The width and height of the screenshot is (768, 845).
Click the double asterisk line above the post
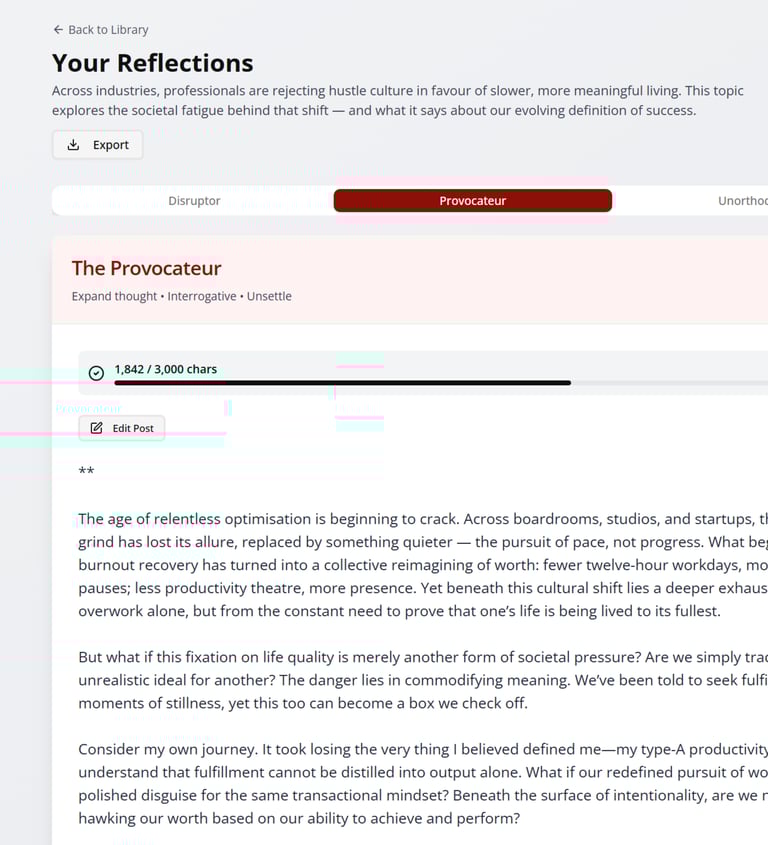[86, 472]
